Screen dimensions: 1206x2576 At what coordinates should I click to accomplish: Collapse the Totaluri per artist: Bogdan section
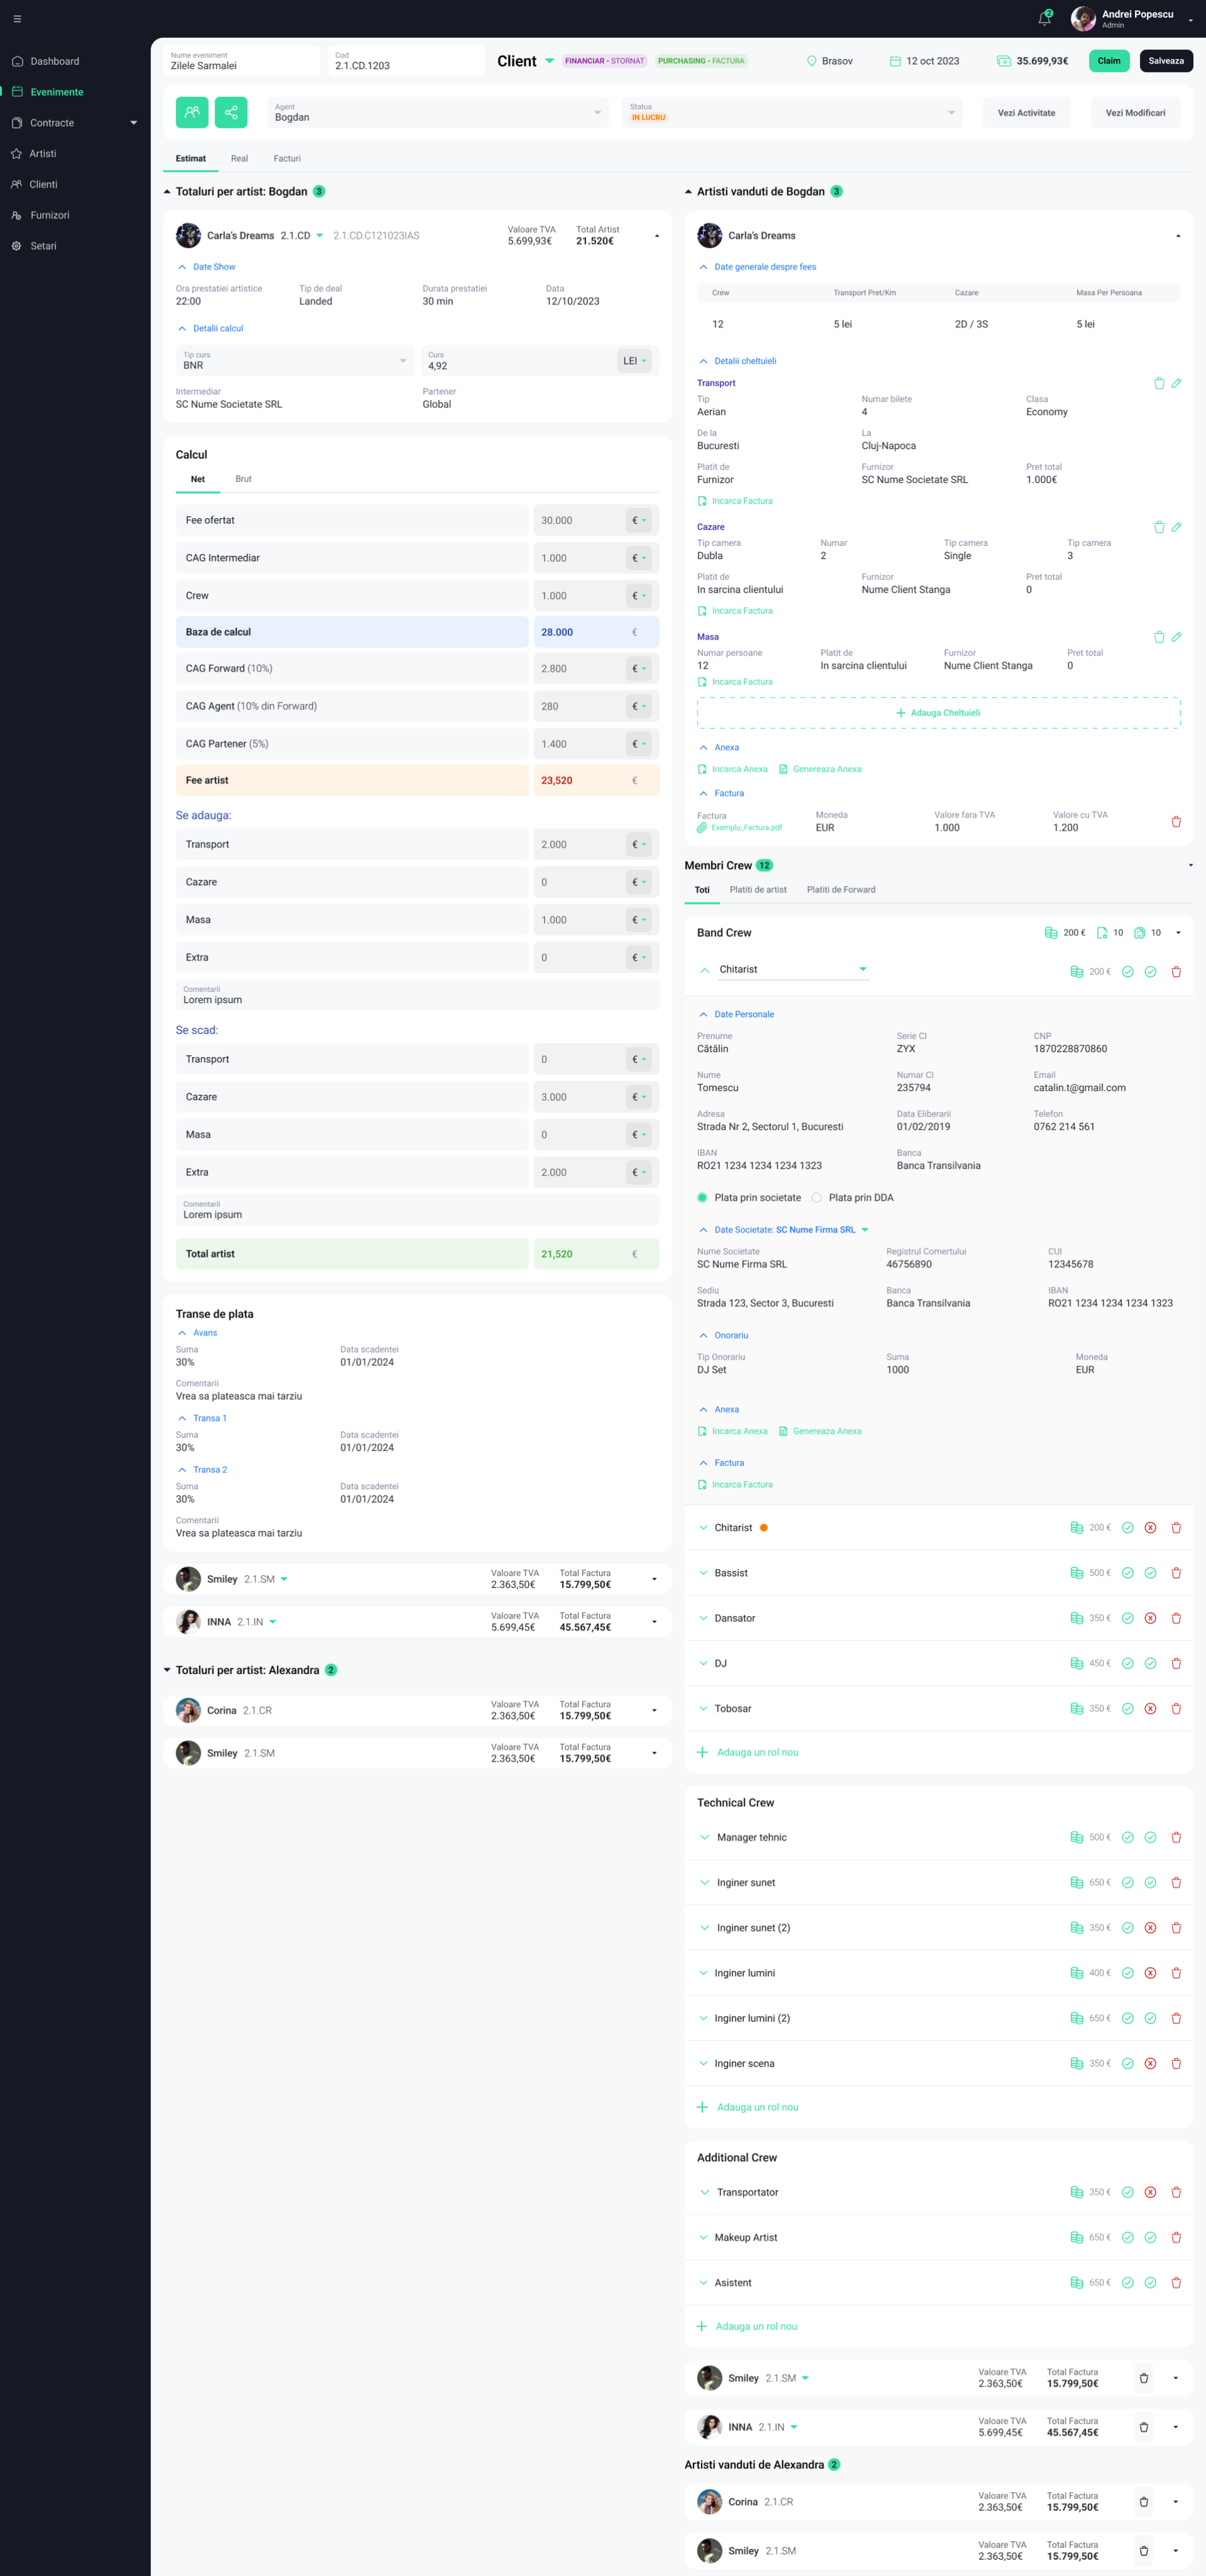[166, 191]
